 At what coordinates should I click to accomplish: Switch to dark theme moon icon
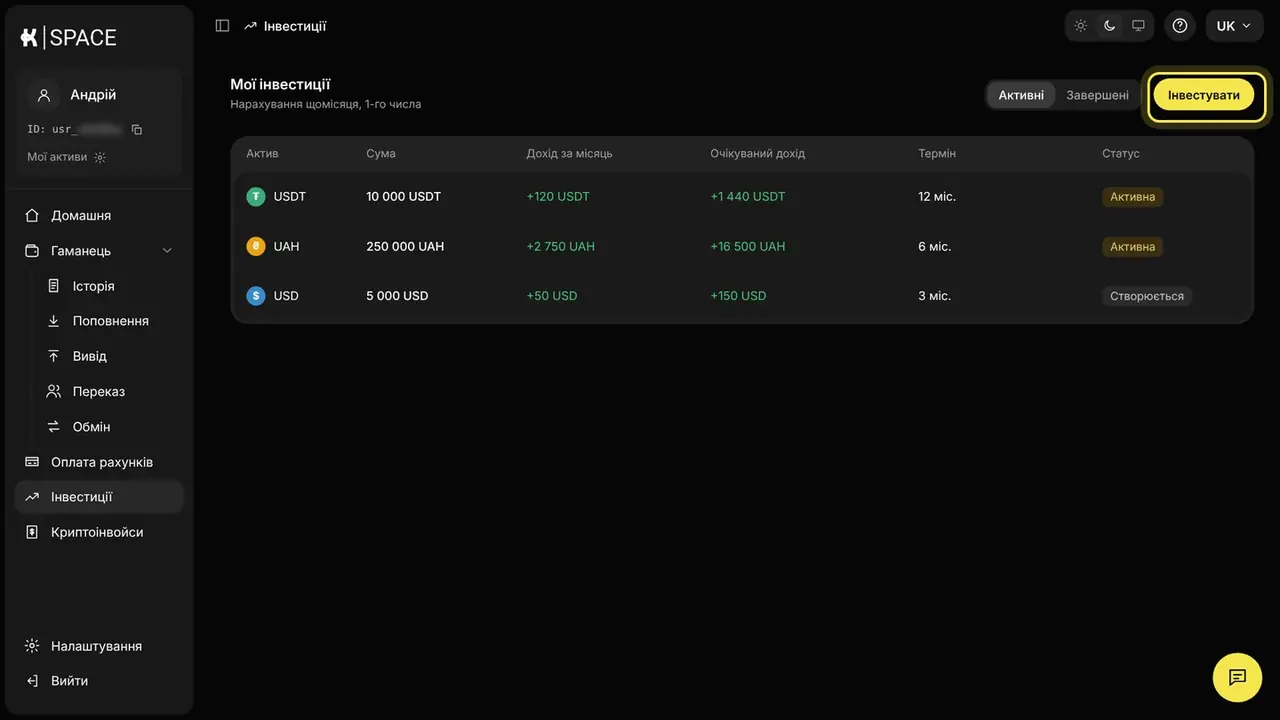(1109, 26)
